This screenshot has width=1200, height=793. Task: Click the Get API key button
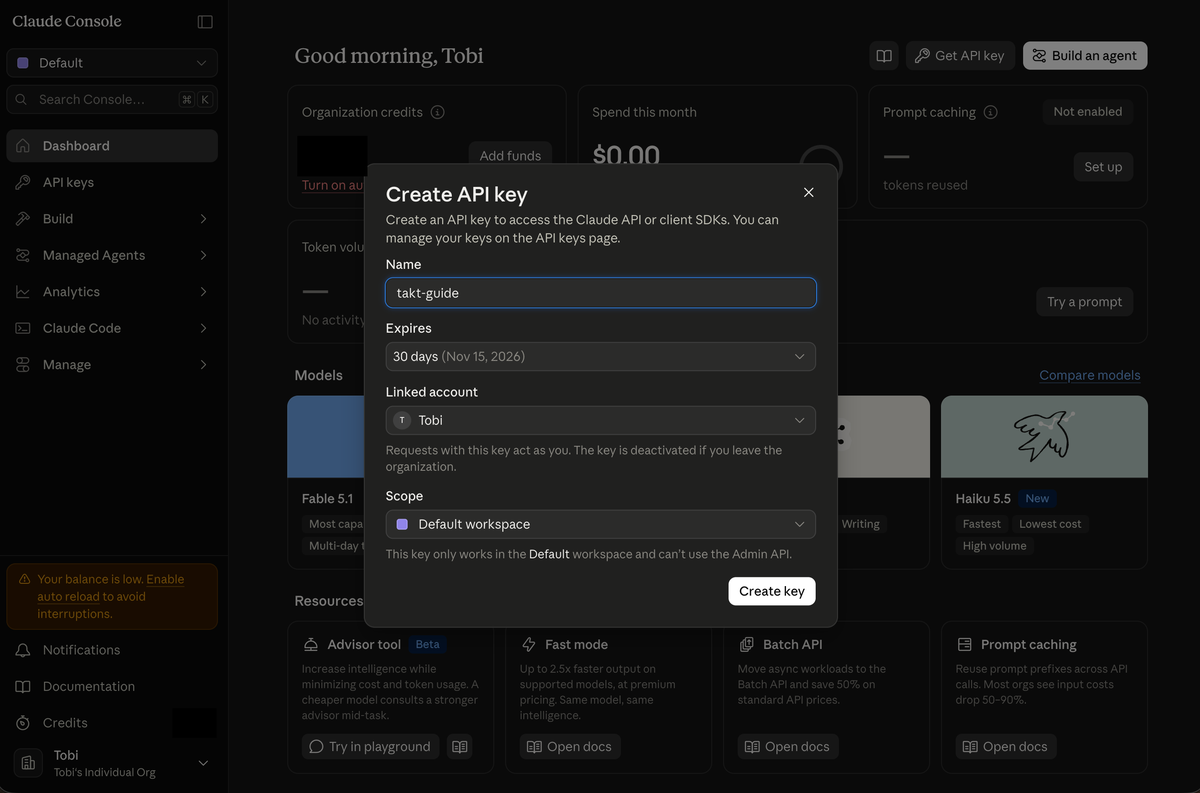point(961,56)
